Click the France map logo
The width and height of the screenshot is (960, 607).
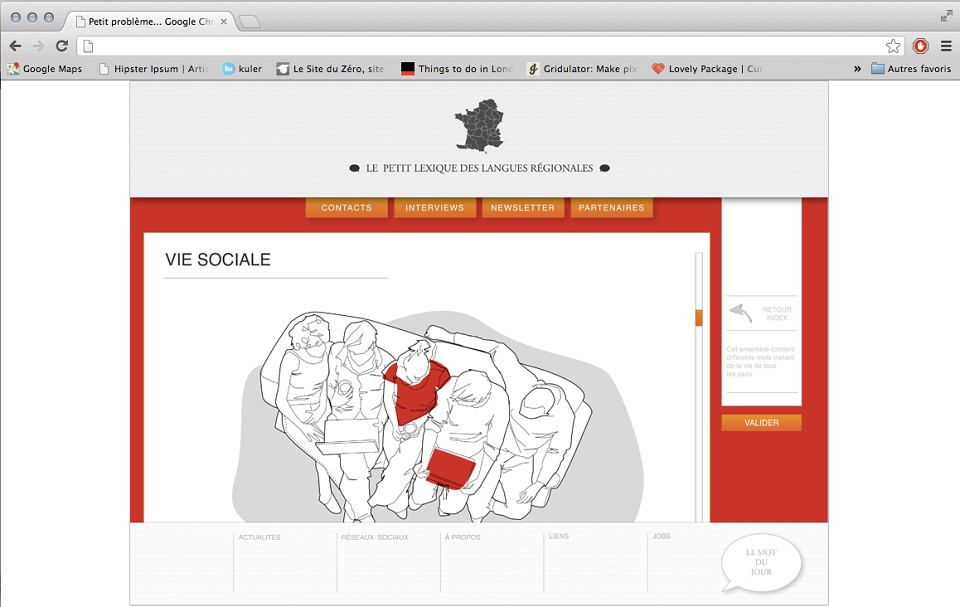point(479,126)
